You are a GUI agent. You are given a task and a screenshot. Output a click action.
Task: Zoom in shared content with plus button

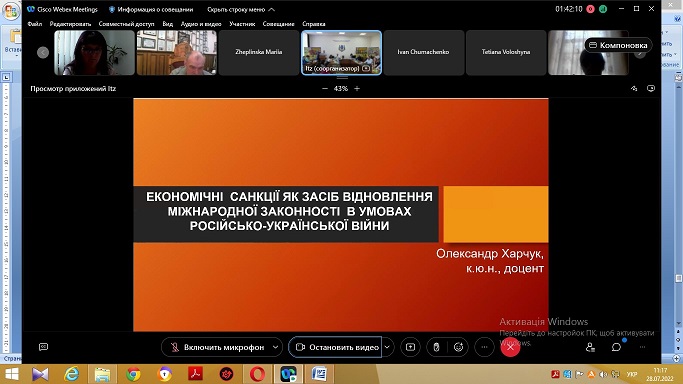(357, 88)
